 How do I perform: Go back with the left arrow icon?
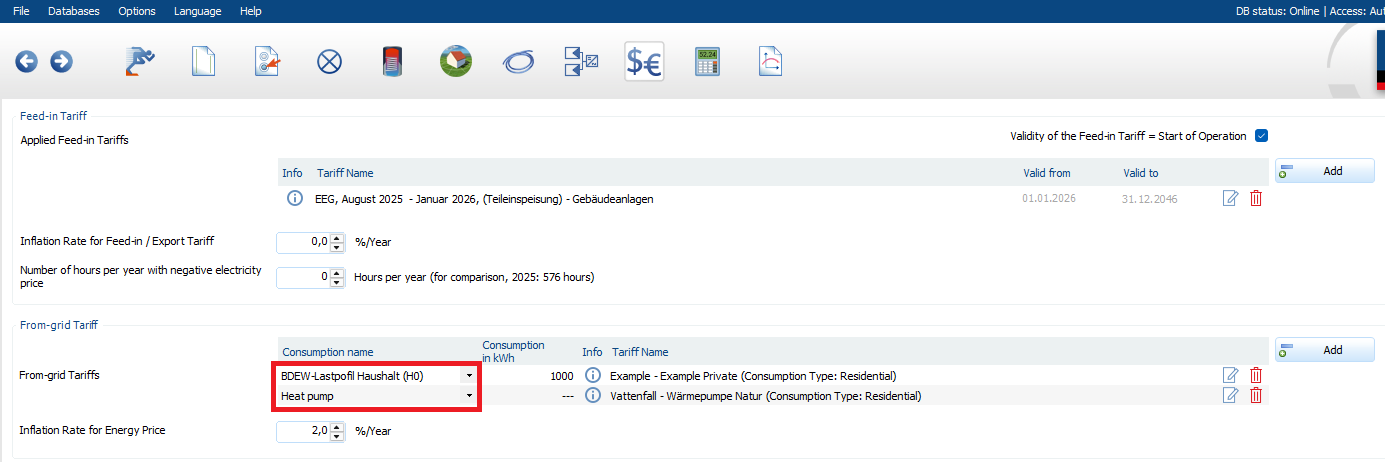coord(26,62)
